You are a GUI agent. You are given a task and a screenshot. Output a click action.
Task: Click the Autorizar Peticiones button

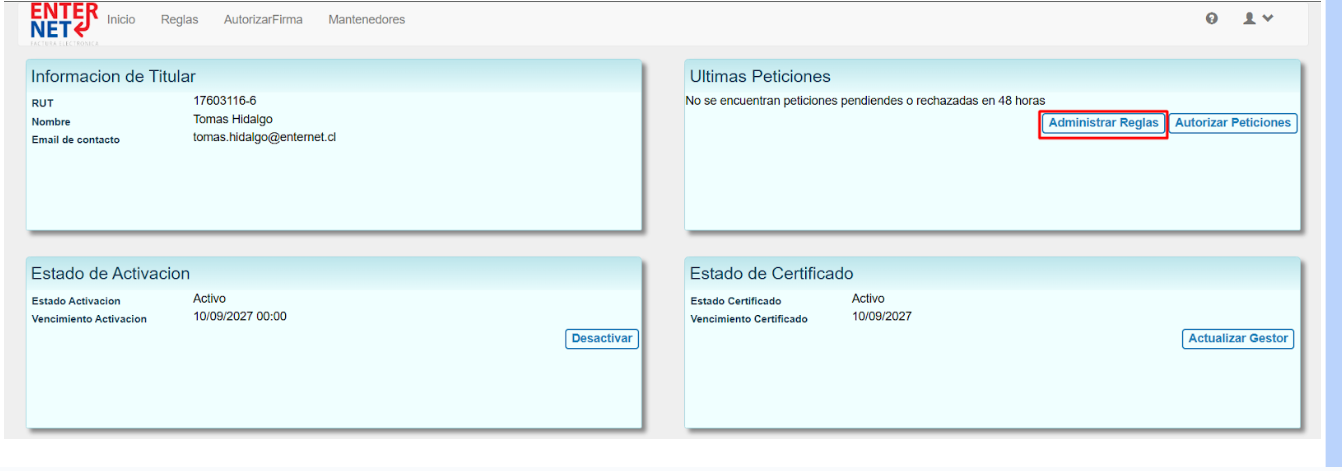coord(1233,123)
